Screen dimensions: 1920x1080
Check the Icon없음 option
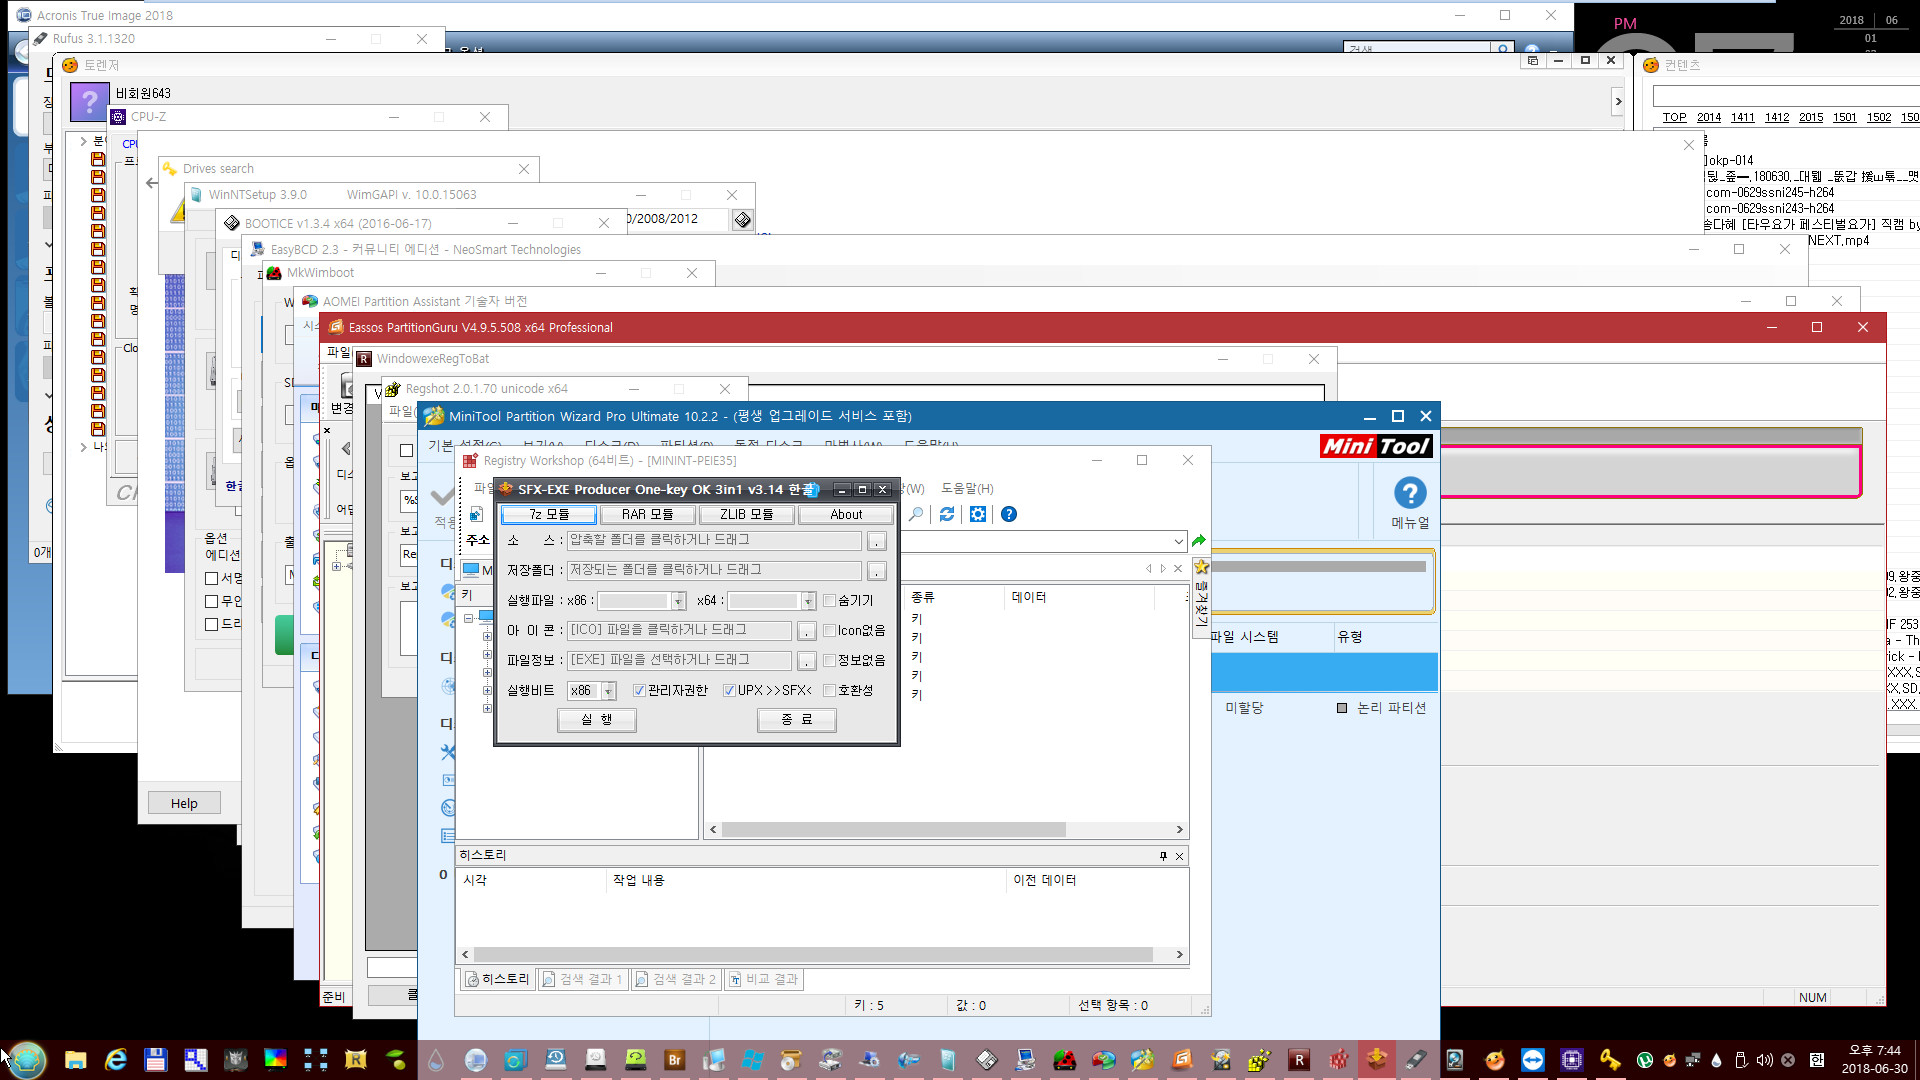(x=829, y=631)
